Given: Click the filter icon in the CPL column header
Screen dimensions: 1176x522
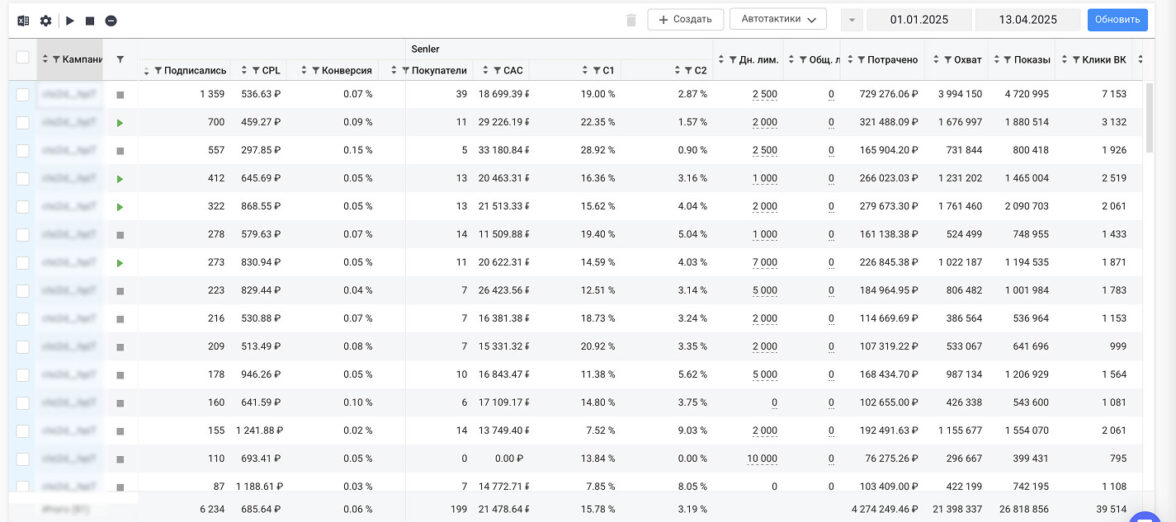Looking at the screenshot, I should pos(256,71).
